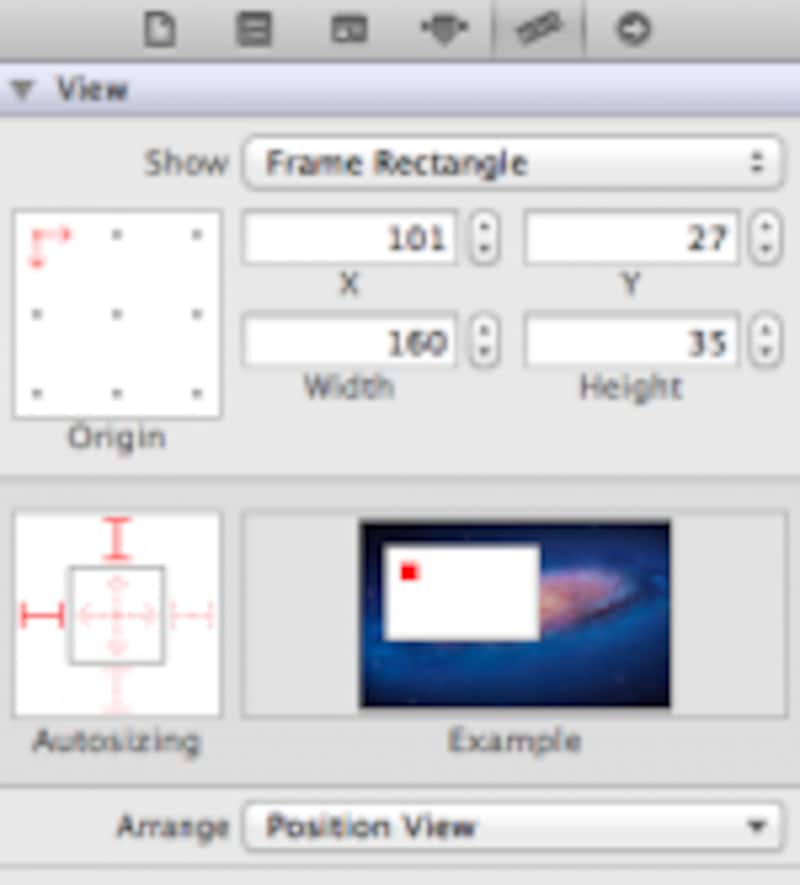The image size is (800, 885).
Task: Click the Height stepper control
Action: click(765, 342)
